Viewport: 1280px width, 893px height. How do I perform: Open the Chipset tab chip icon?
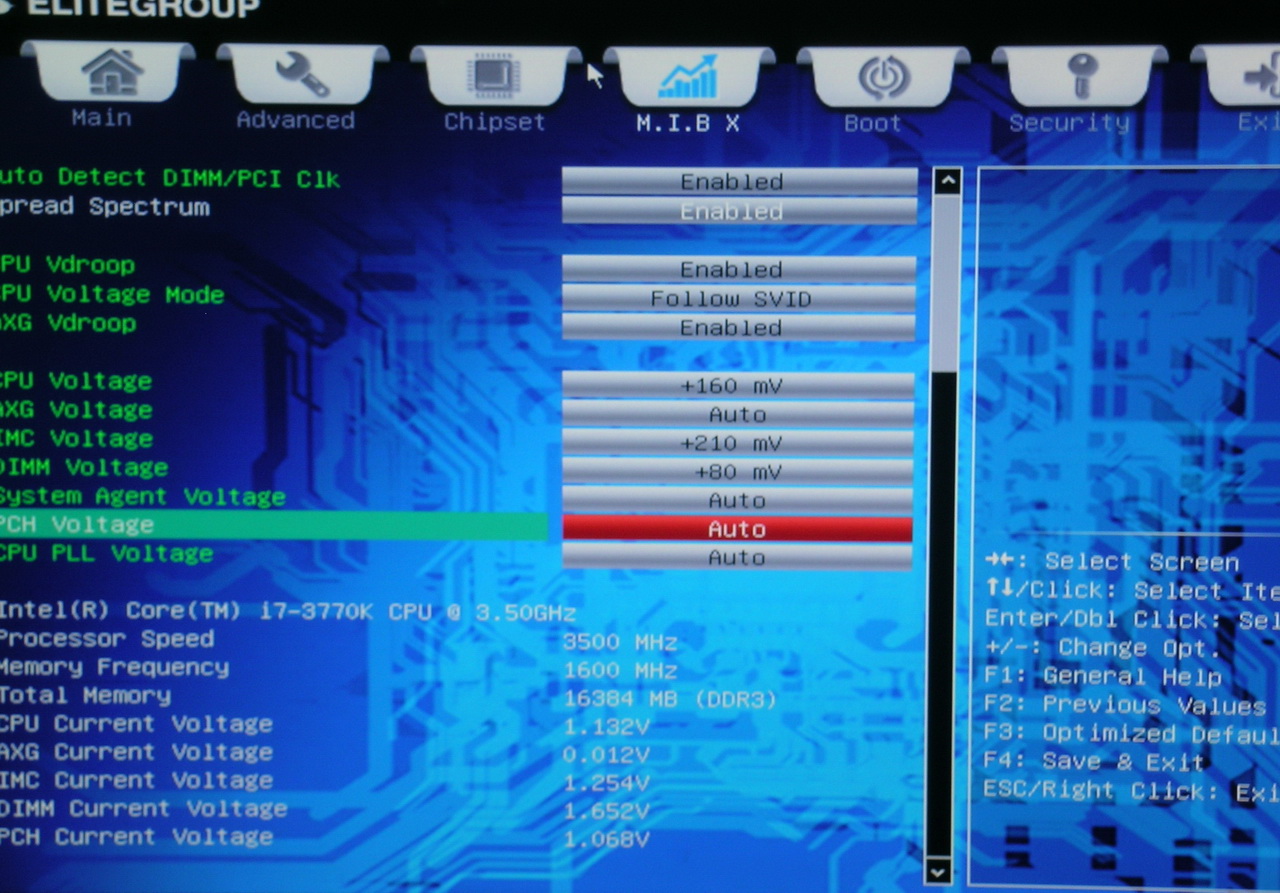(x=494, y=77)
